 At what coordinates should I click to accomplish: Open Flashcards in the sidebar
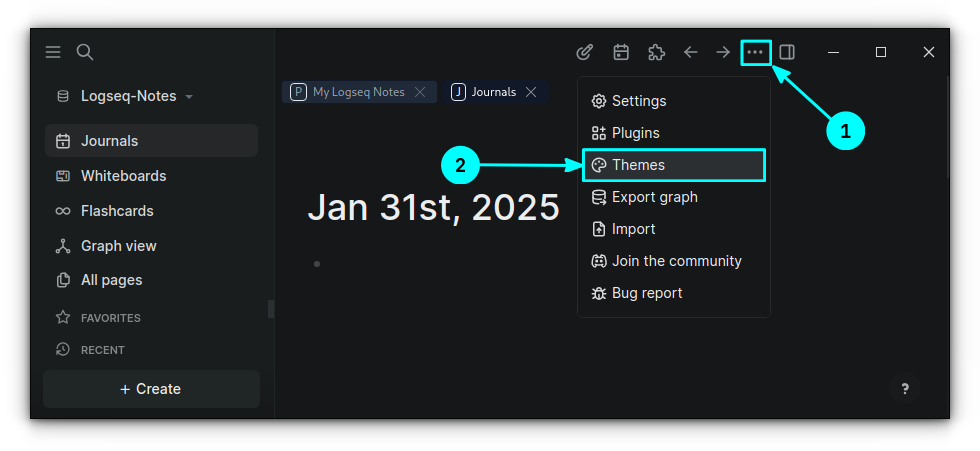[x=116, y=211]
